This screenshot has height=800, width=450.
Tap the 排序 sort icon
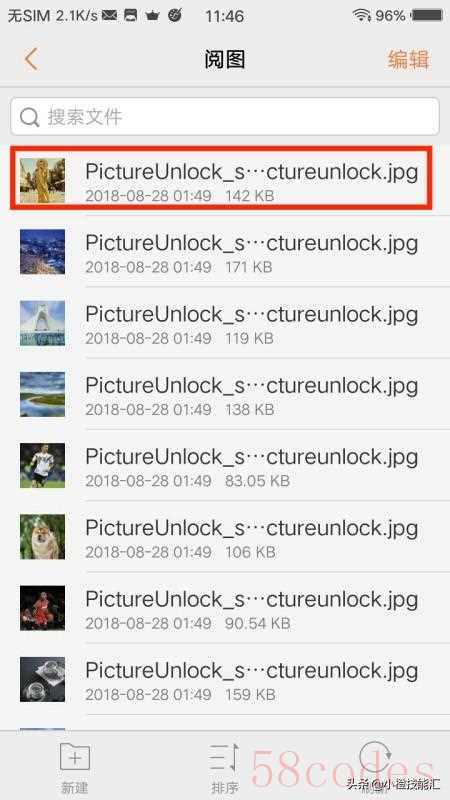tap(224, 759)
